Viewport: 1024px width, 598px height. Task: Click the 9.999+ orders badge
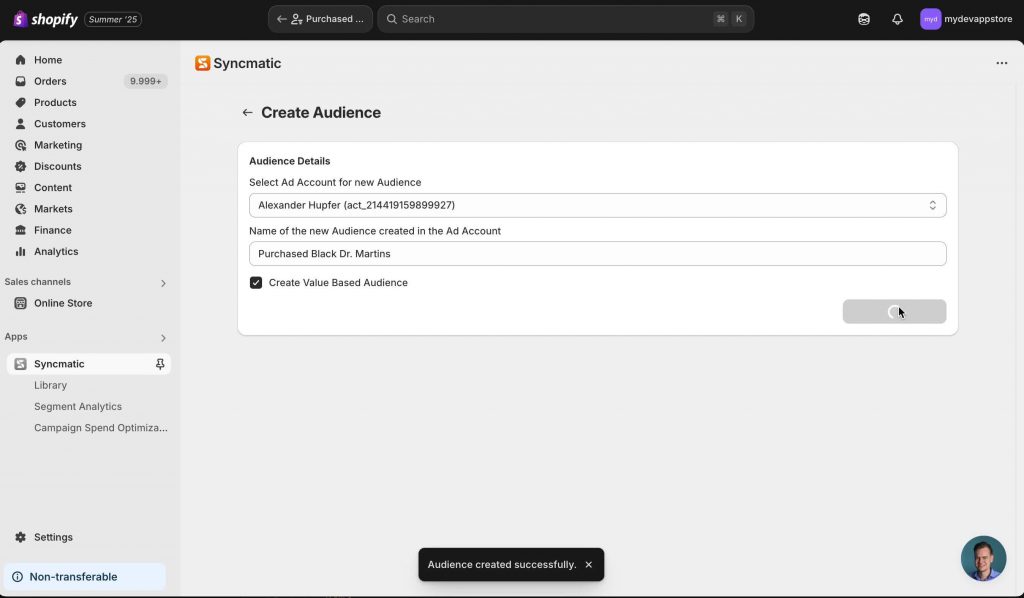click(x=146, y=81)
